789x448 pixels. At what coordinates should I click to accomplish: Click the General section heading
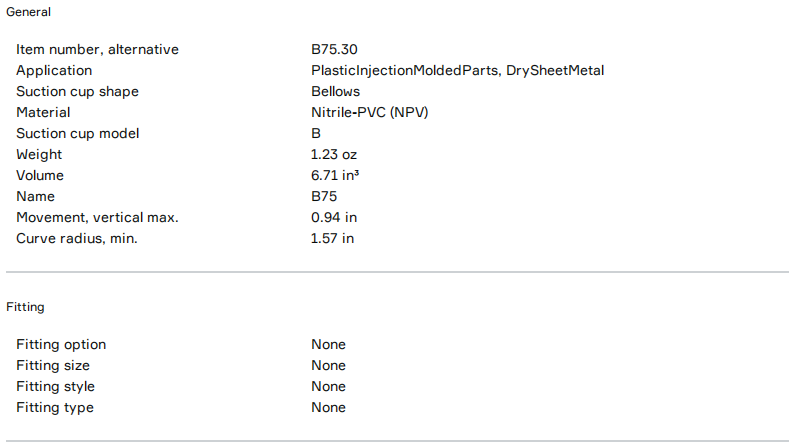29,12
